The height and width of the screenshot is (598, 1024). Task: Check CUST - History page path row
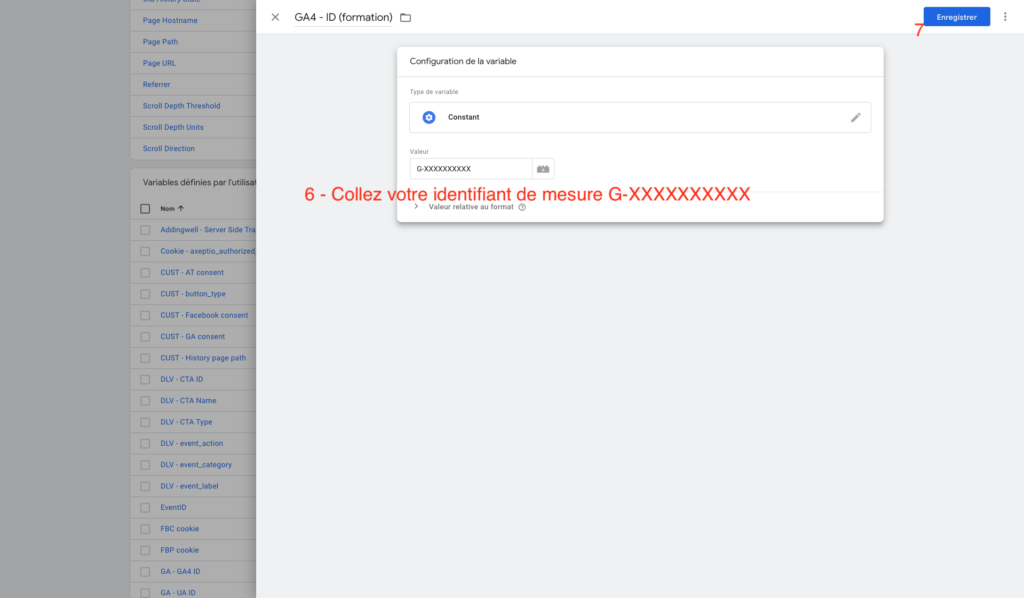145,358
